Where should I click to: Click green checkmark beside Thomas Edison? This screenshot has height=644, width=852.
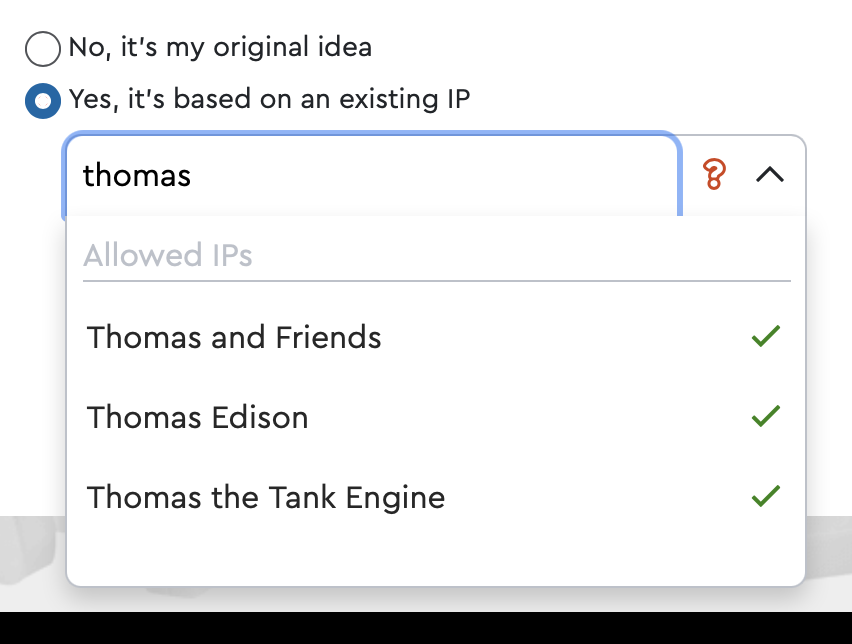coord(765,417)
